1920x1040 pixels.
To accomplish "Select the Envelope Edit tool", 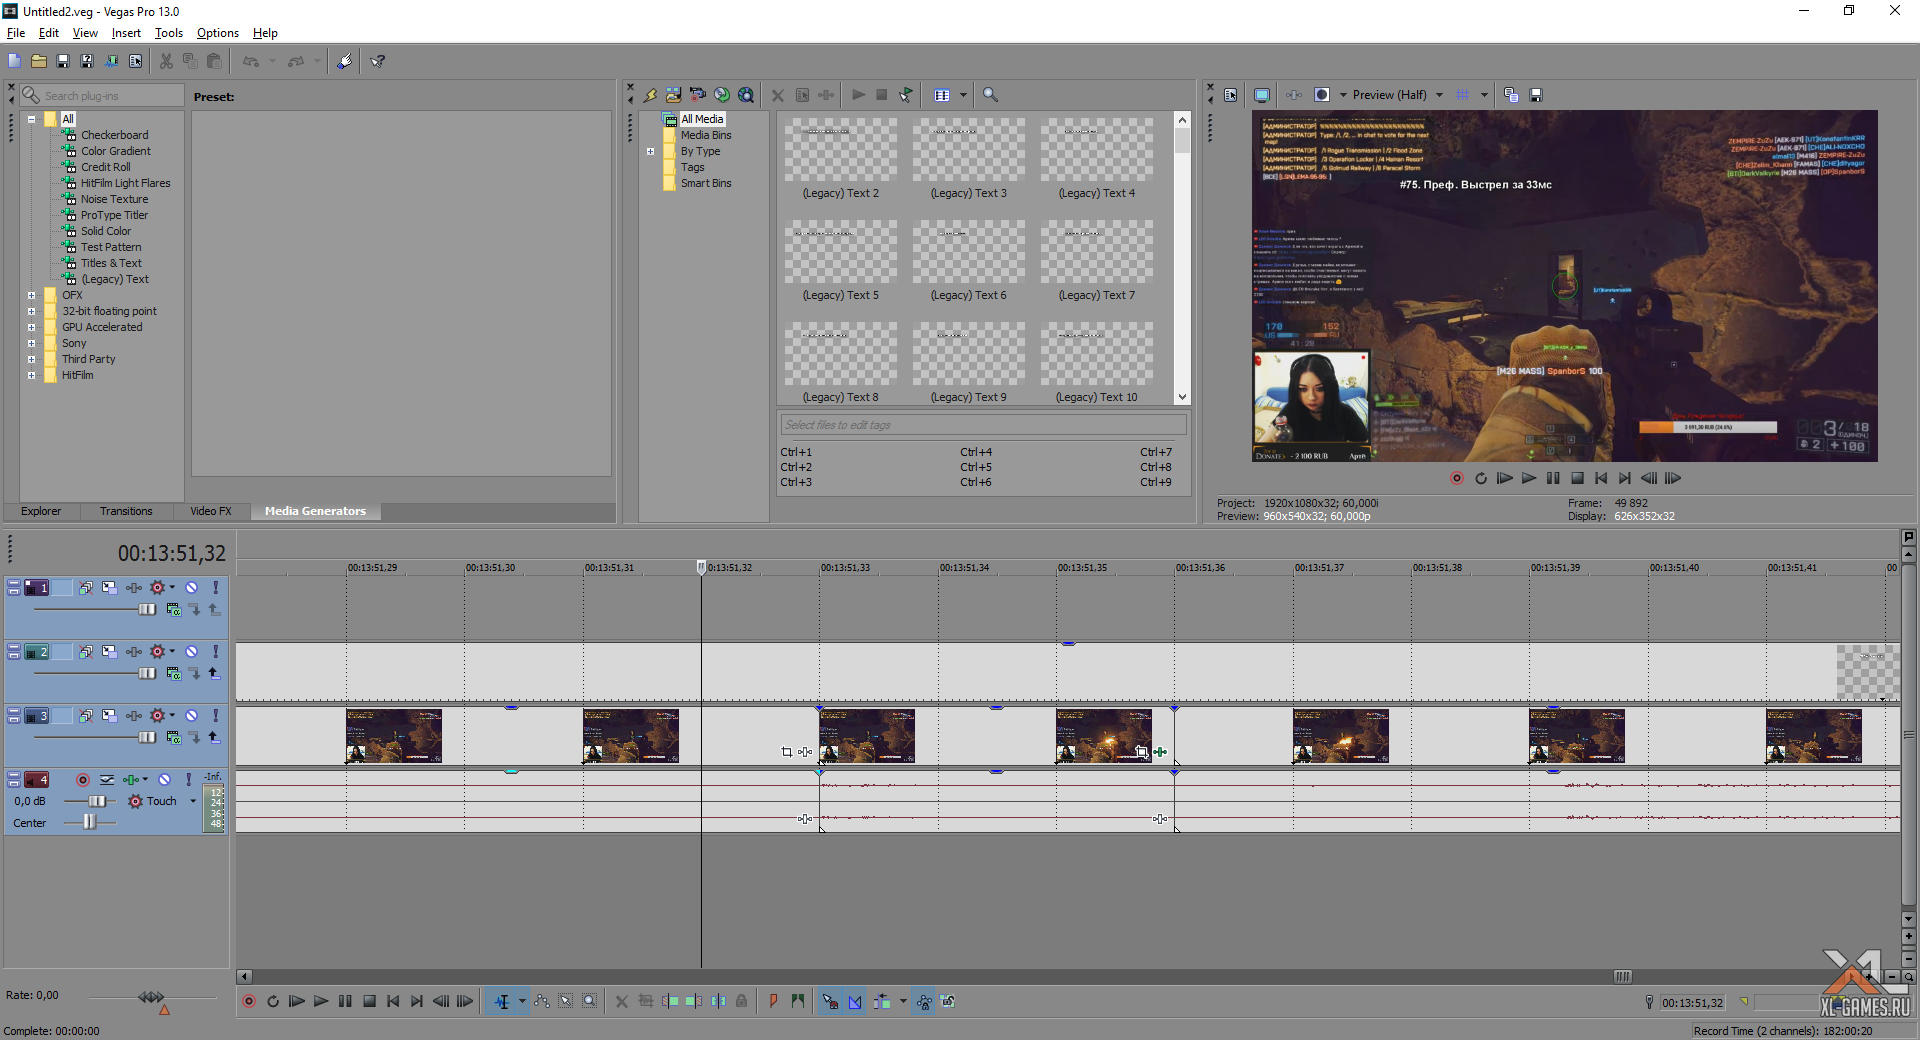I will point(542,1001).
